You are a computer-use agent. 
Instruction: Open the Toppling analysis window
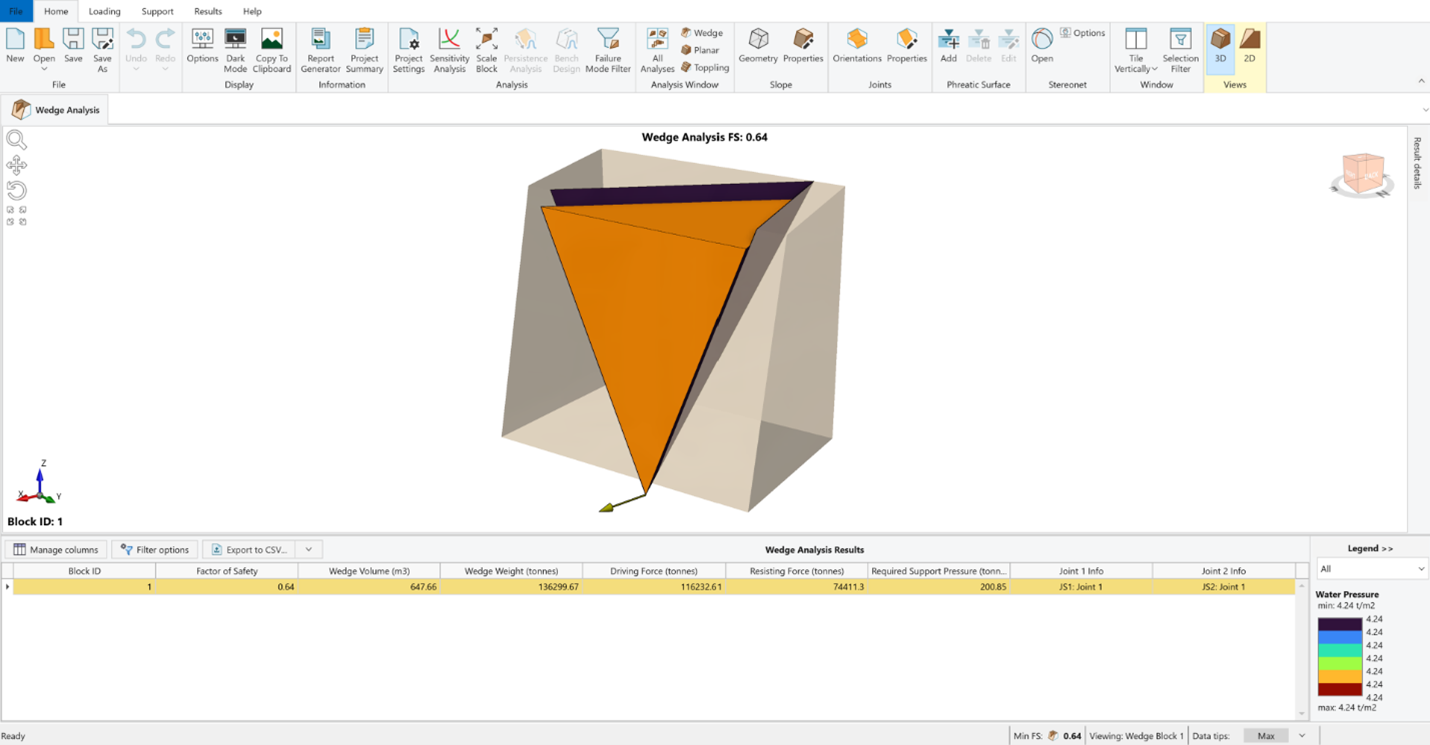click(705, 67)
